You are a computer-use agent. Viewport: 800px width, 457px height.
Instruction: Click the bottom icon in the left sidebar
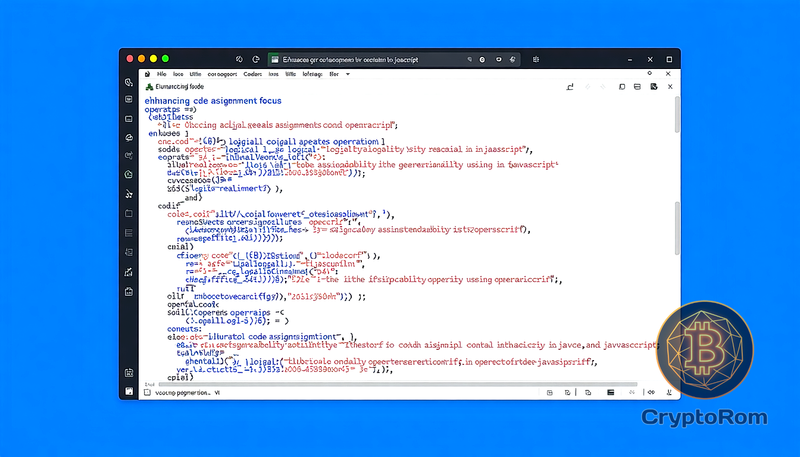click(x=129, y=391)
